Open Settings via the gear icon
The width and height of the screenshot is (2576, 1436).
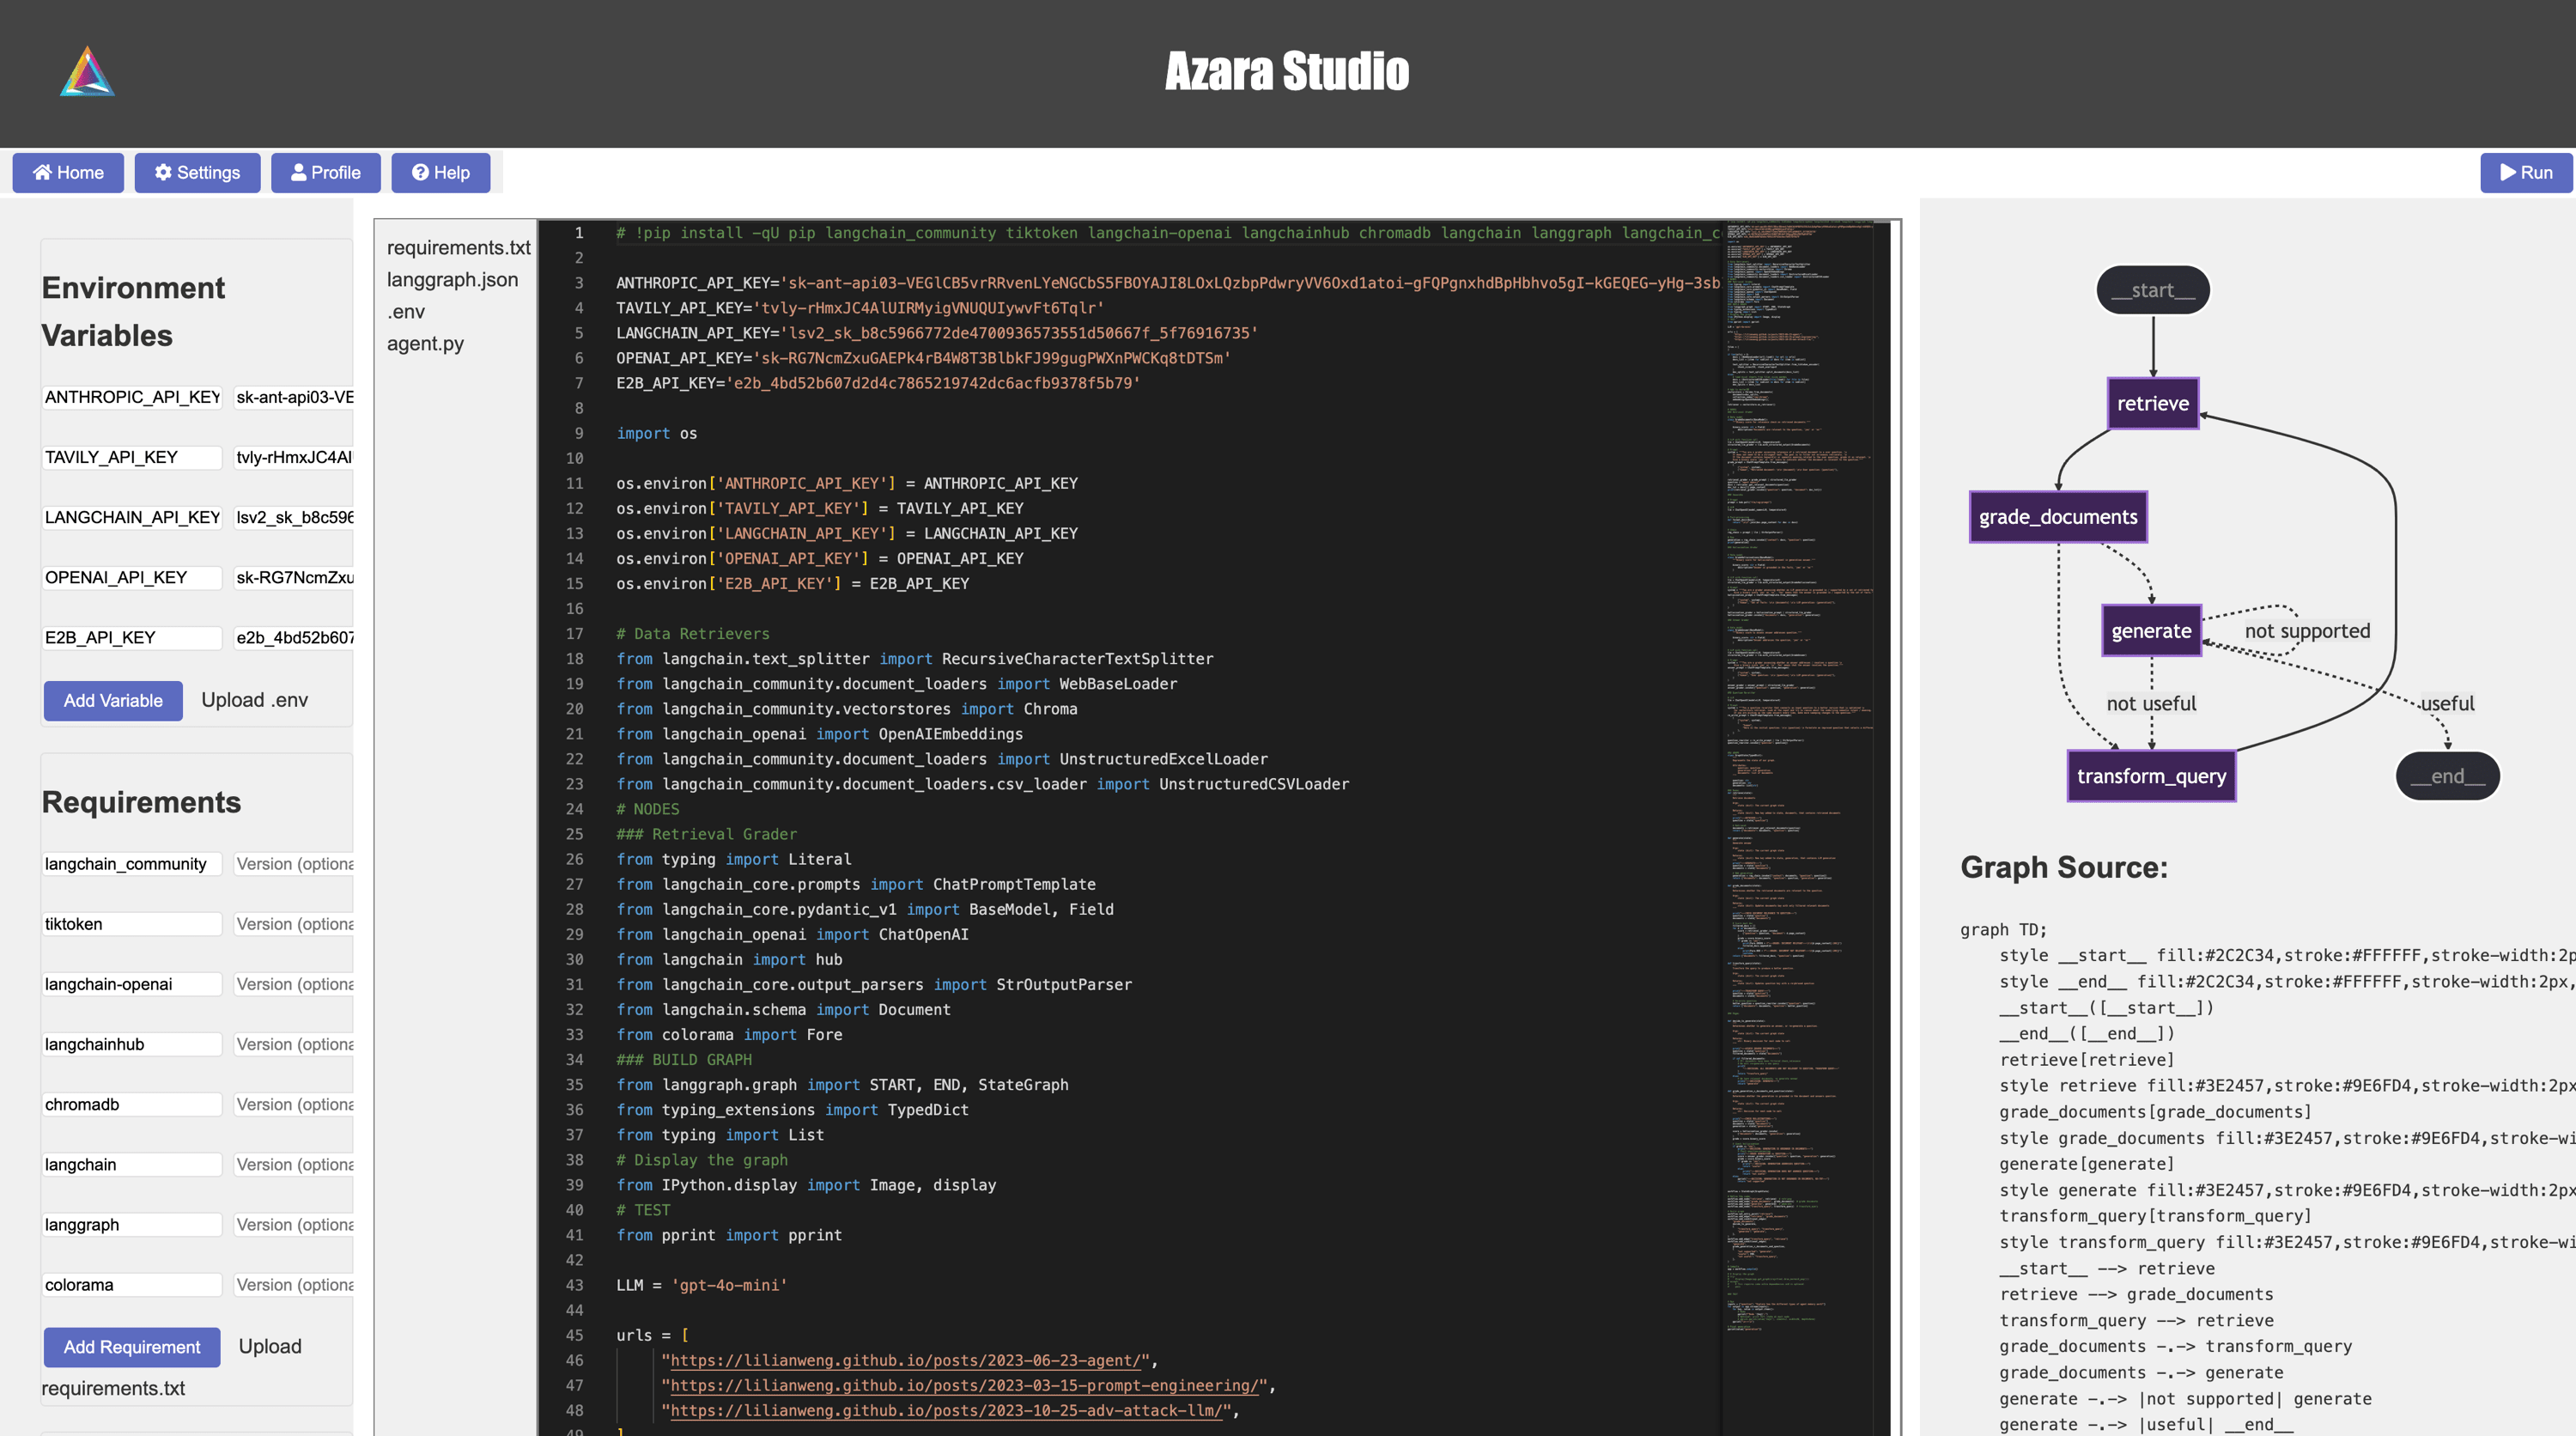tap(163, 172)
